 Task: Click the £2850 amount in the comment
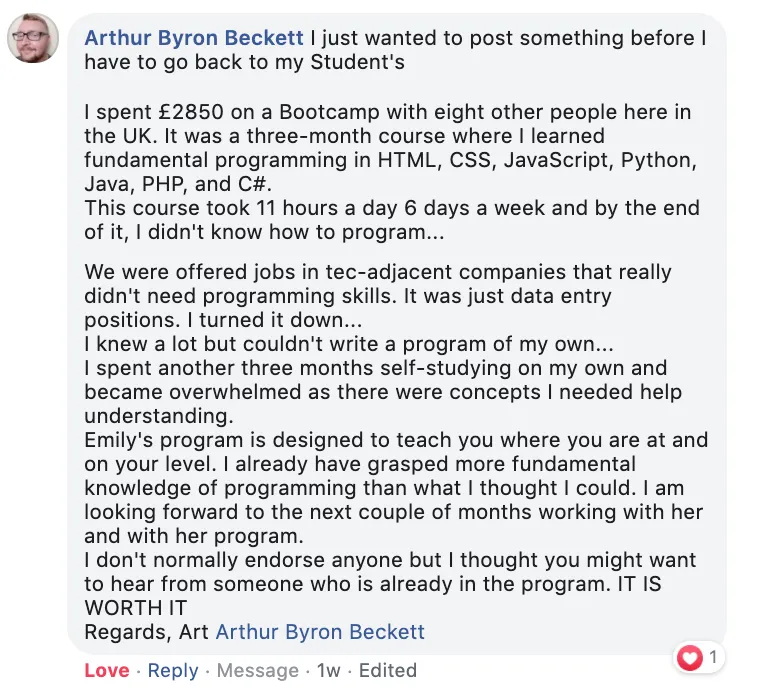pyautogui.click(x=191, y=112)
